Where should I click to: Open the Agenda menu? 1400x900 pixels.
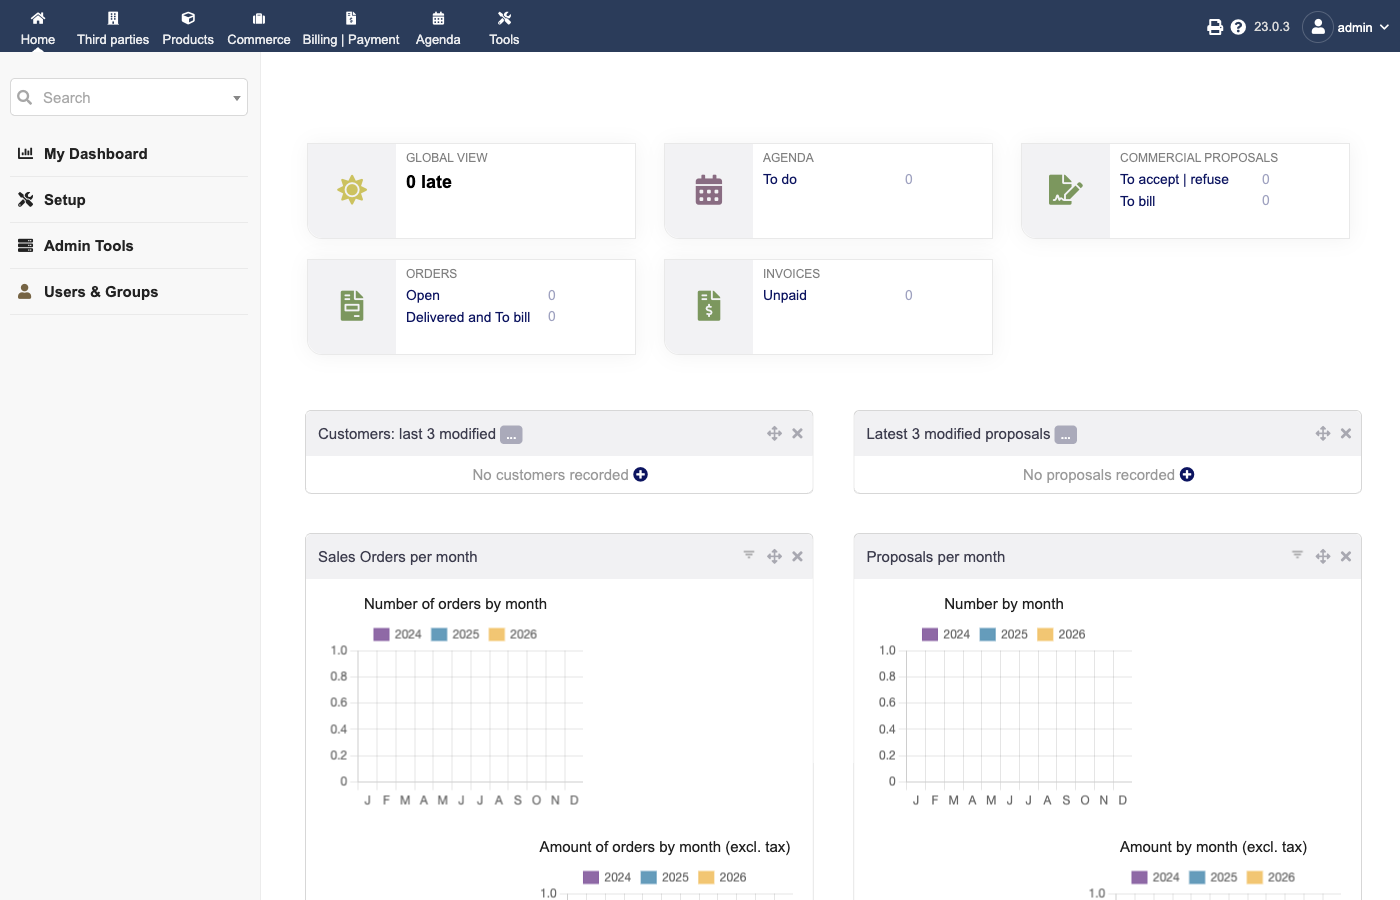[438, 27]
